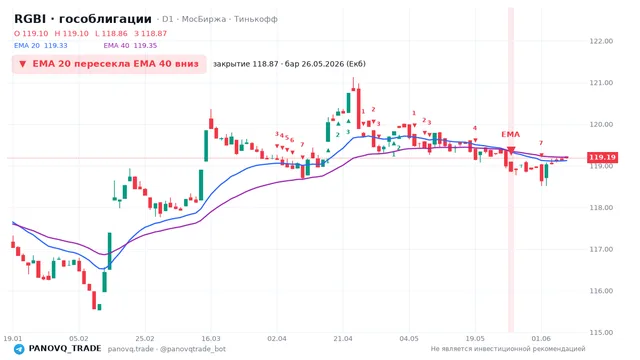Click the 21.04 date axis label
The image size is (640, 360).
point(343,338)
